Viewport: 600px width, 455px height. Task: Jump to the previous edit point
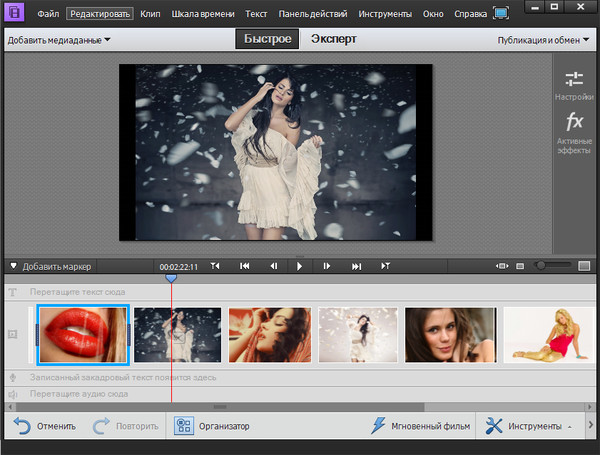click(x=243, y=266)
